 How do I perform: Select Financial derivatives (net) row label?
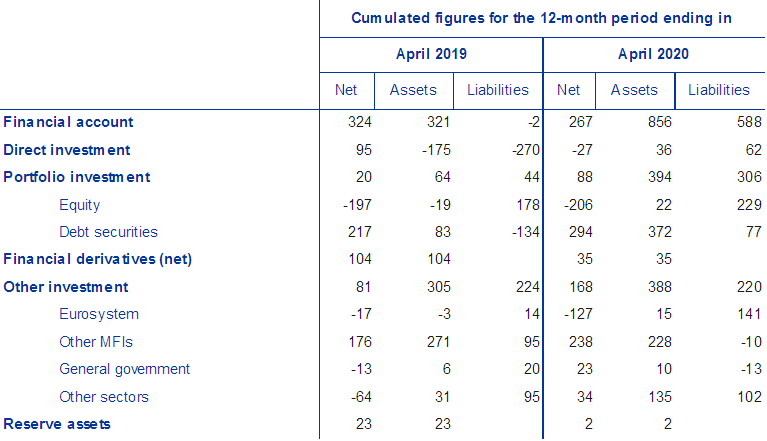[x=98, y=259]
